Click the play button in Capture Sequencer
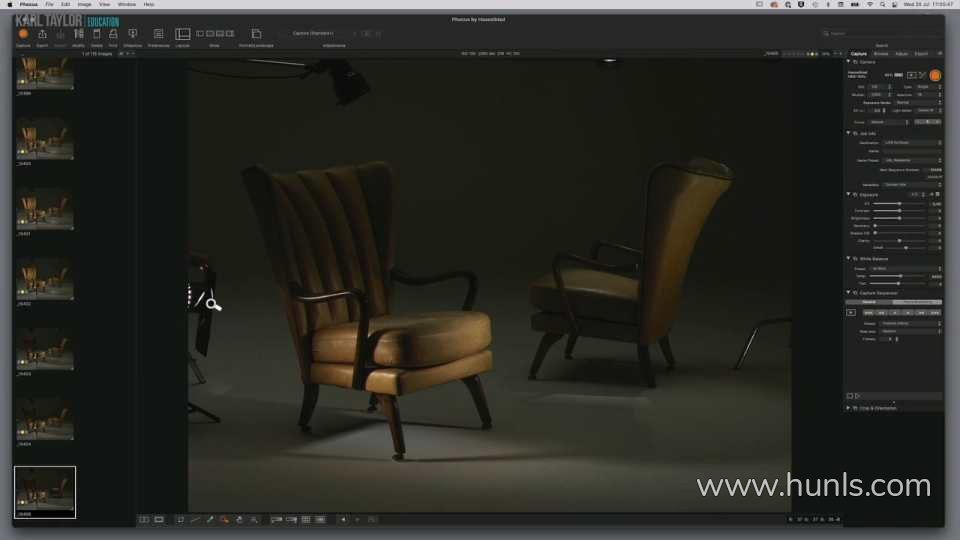Screen dimensions: 960x540 (851, 312)
